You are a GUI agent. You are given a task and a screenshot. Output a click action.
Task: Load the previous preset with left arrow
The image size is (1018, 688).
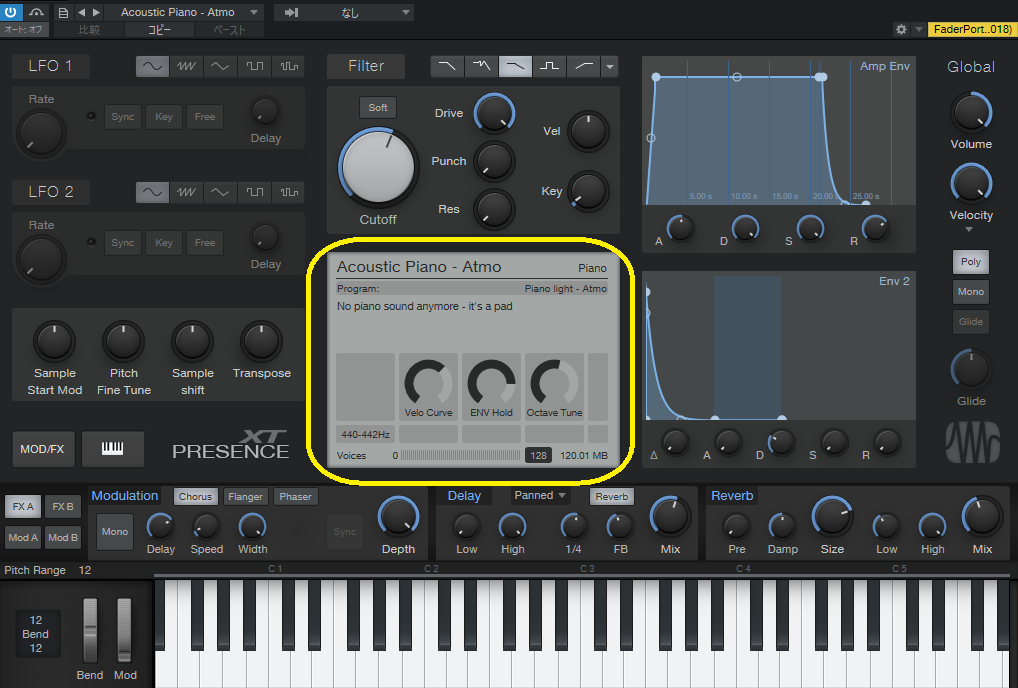point(81,12)
